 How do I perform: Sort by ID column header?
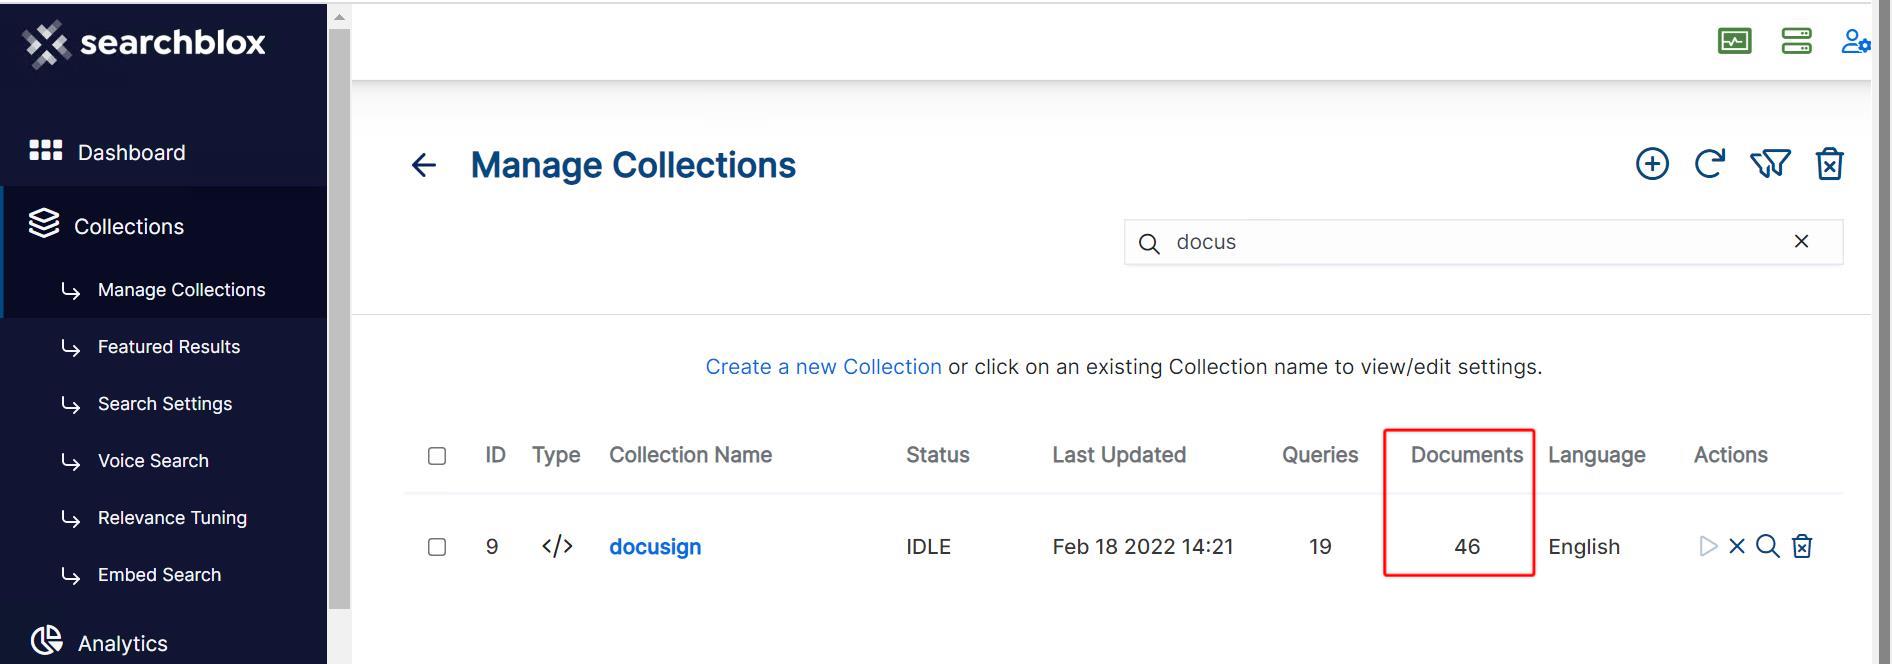[x=495, y=455]
